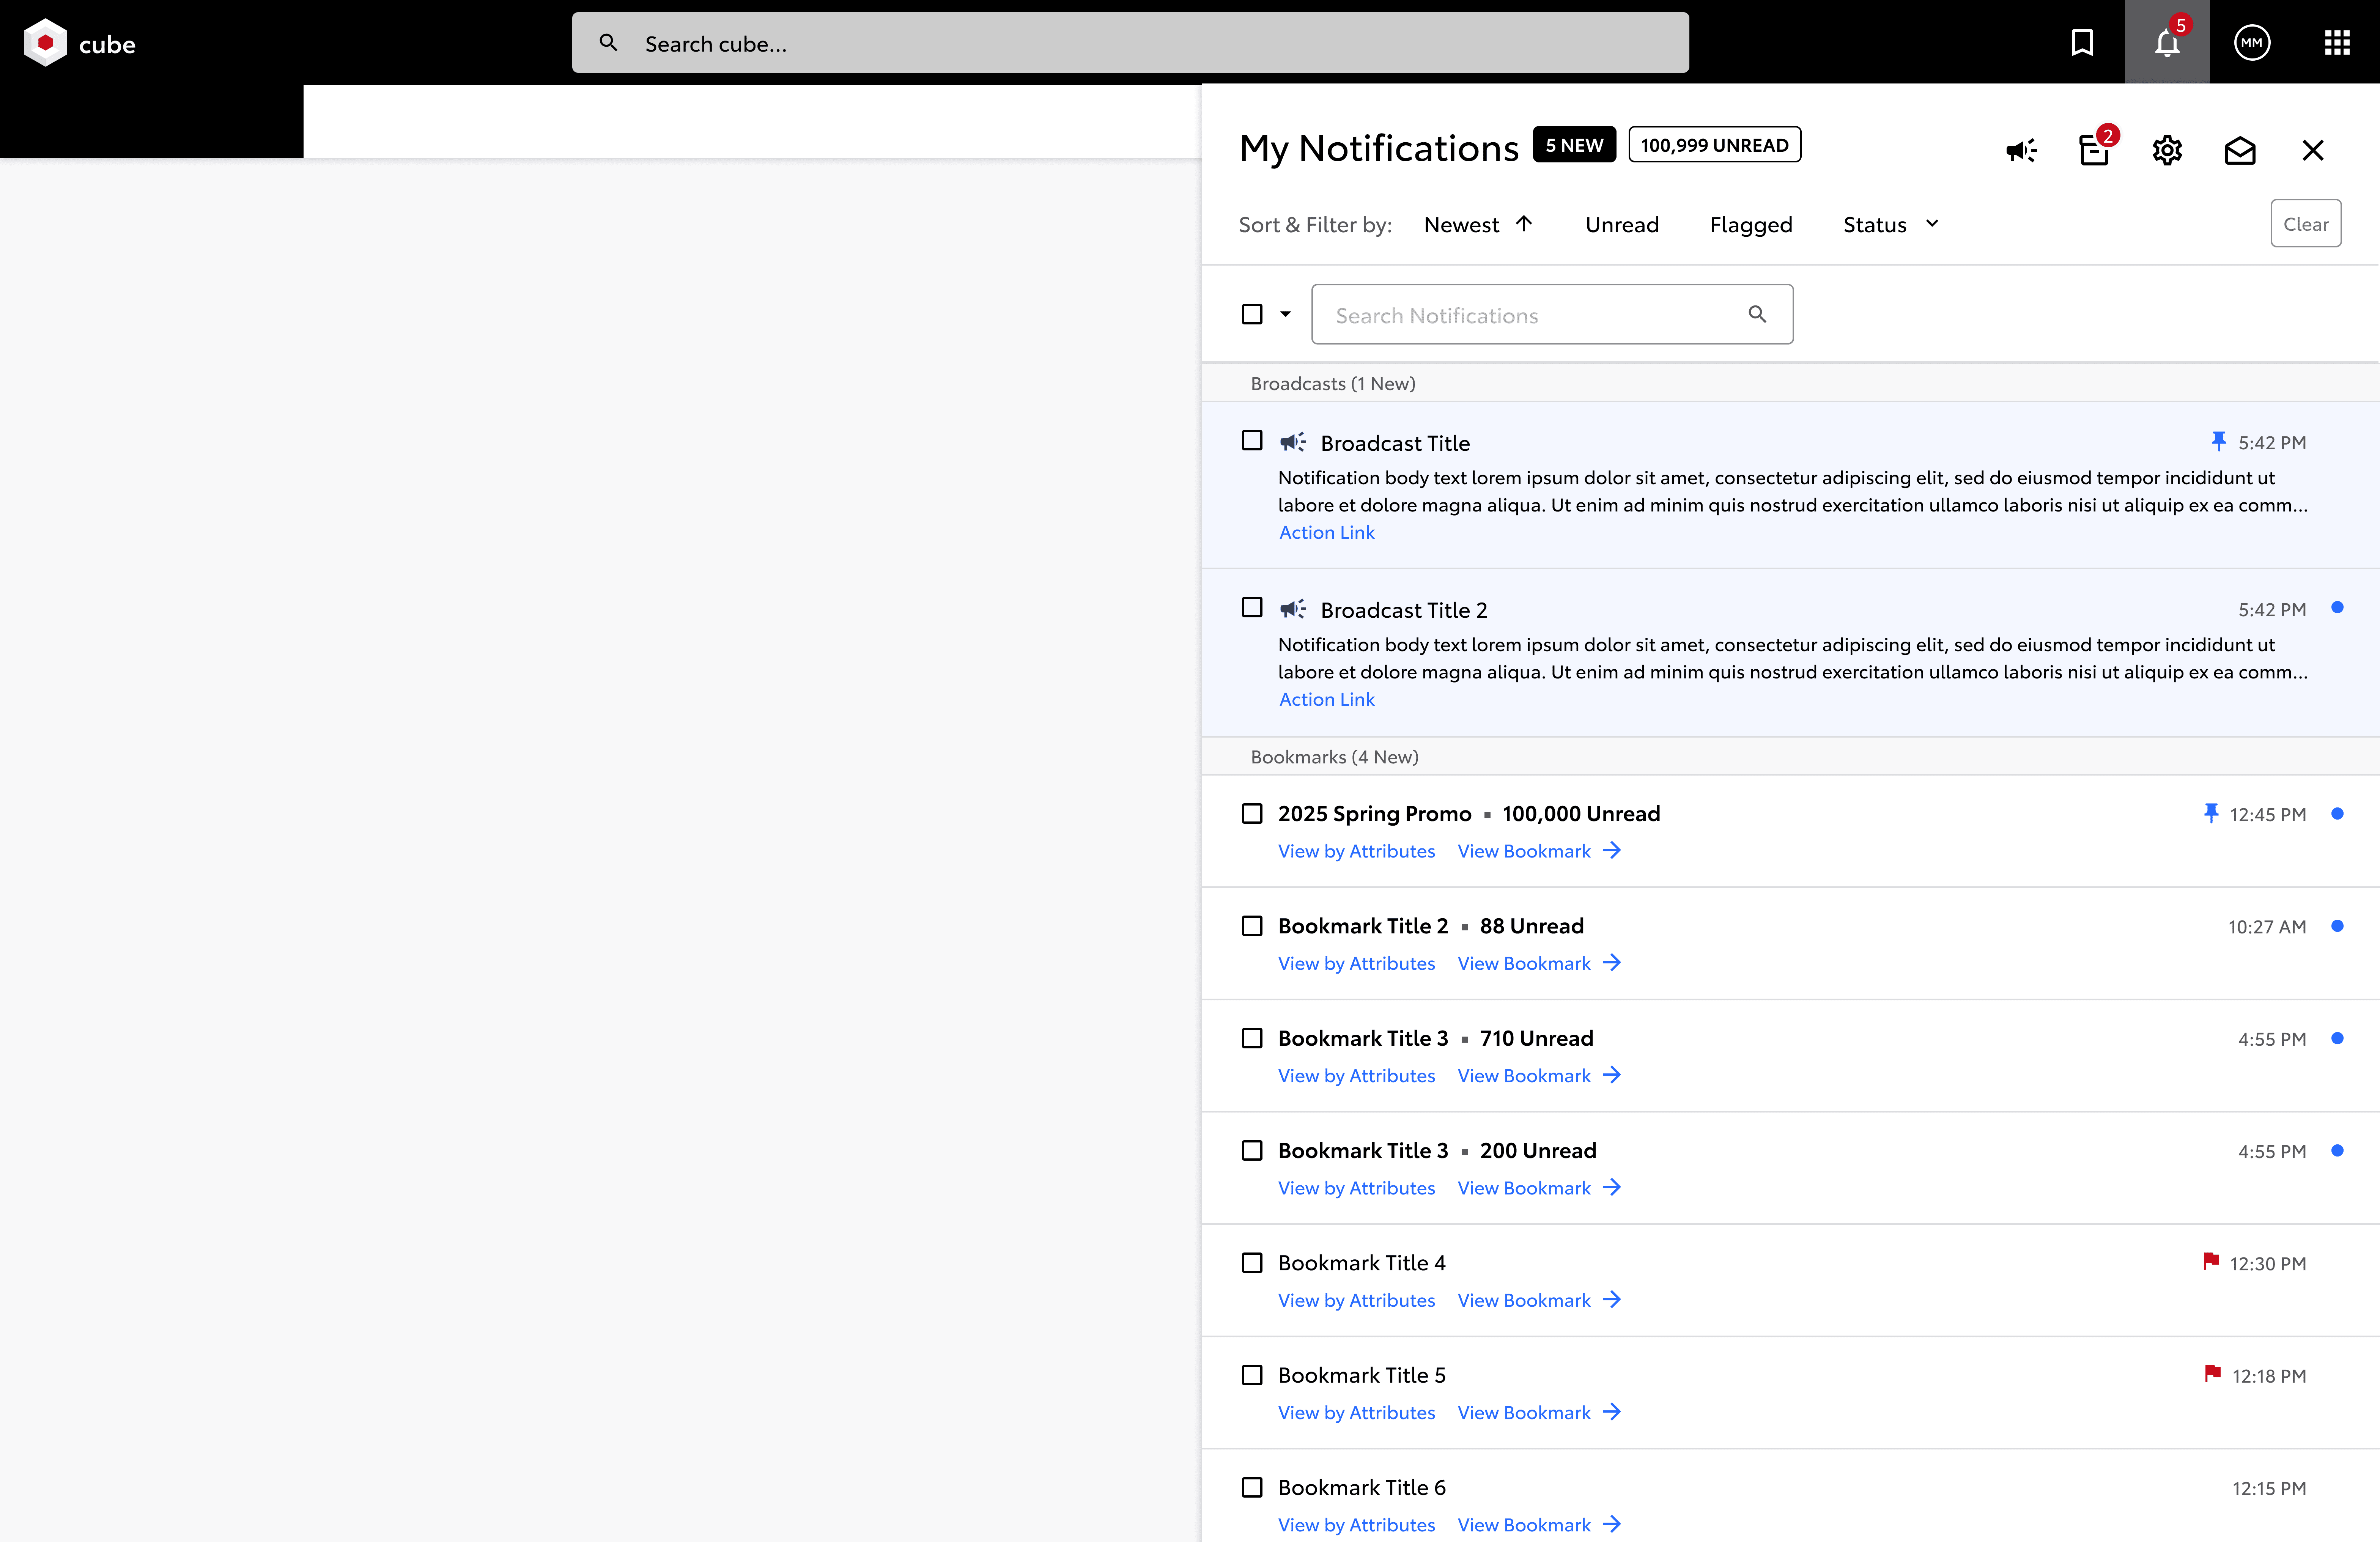Mark all as read envelope icon
This screenshot has width=2380, height=1542.
point(2240,151)
